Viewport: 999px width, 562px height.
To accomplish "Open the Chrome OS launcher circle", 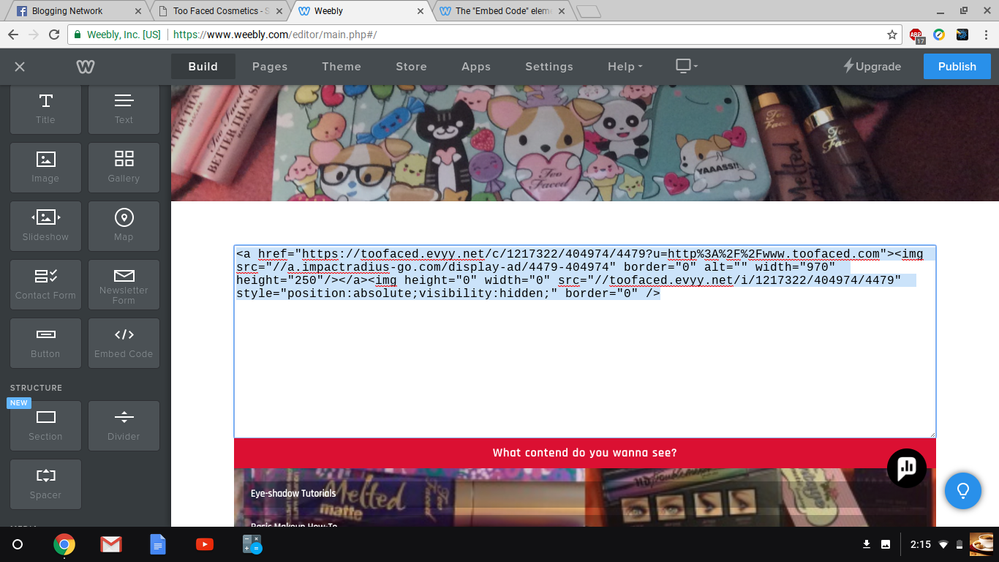I will point(18,544).
